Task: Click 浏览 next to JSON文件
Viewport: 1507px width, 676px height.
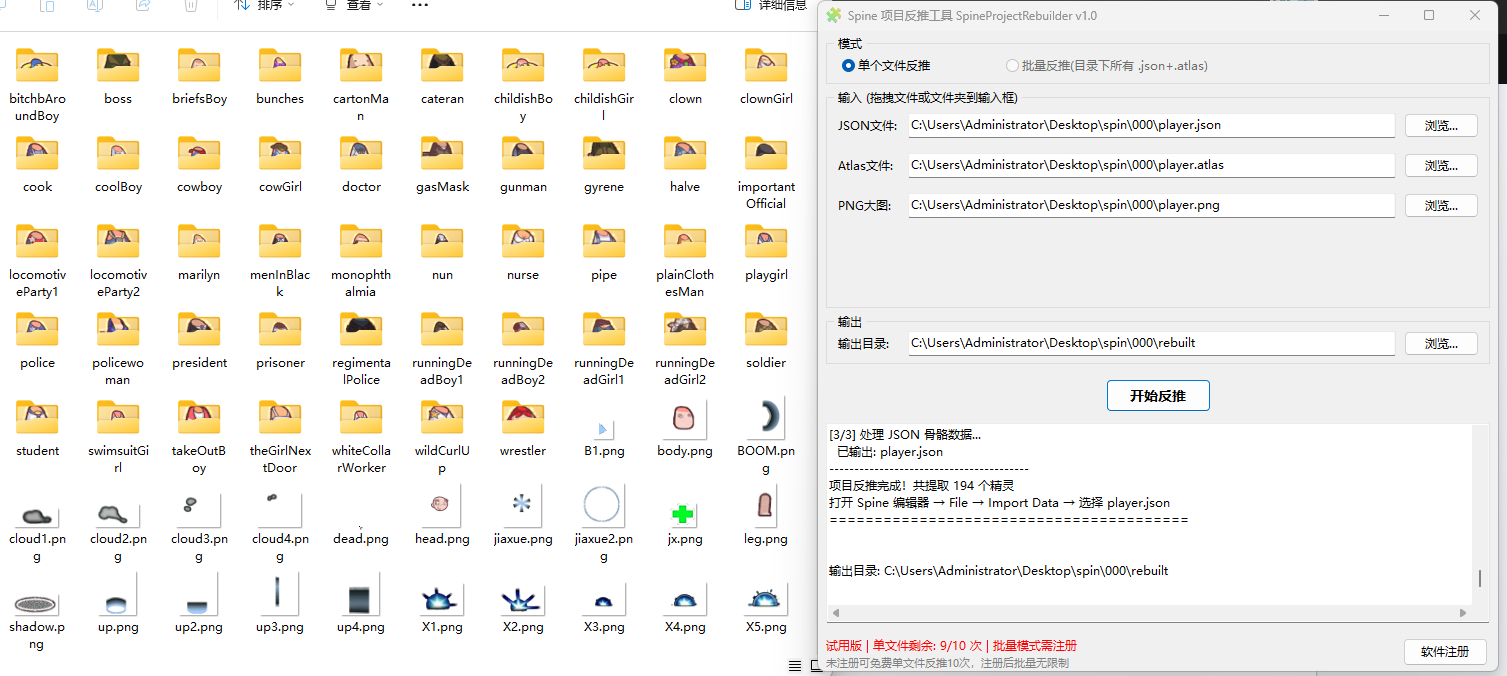Action: click(x=1441, y=126)
